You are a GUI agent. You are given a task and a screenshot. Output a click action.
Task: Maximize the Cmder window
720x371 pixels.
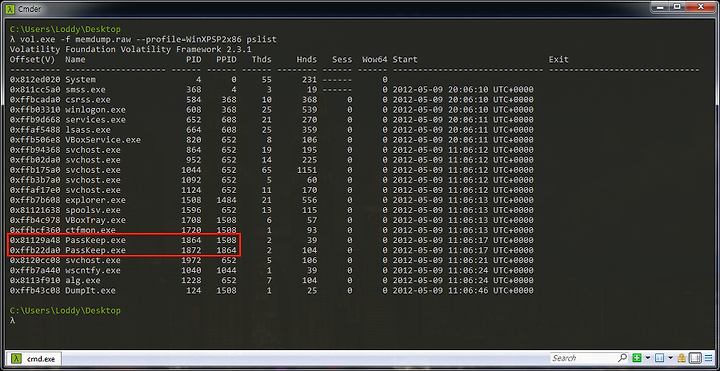(678, 6)
